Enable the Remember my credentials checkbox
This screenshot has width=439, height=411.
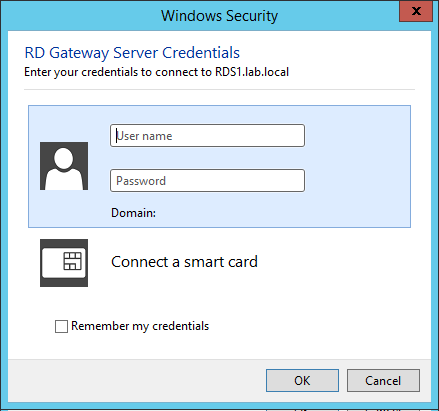61,326
